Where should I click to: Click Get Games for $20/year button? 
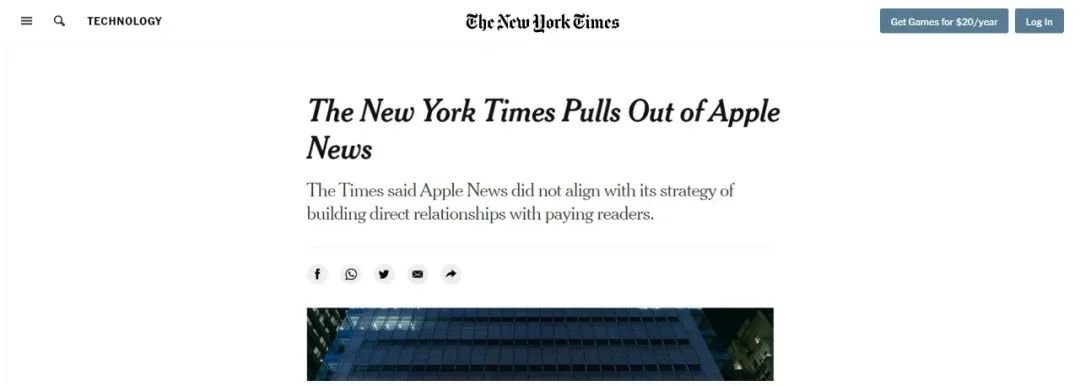coord(944,21)
